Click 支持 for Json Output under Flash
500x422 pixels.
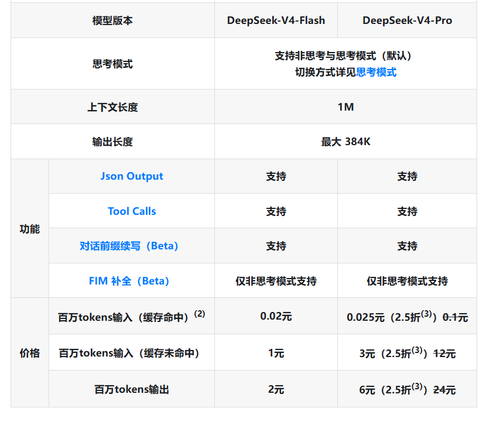pos(276,176)
